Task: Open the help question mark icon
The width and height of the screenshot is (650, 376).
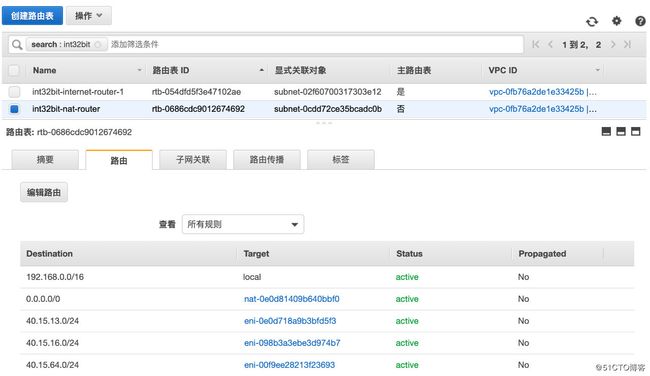Action: point(640,21)
